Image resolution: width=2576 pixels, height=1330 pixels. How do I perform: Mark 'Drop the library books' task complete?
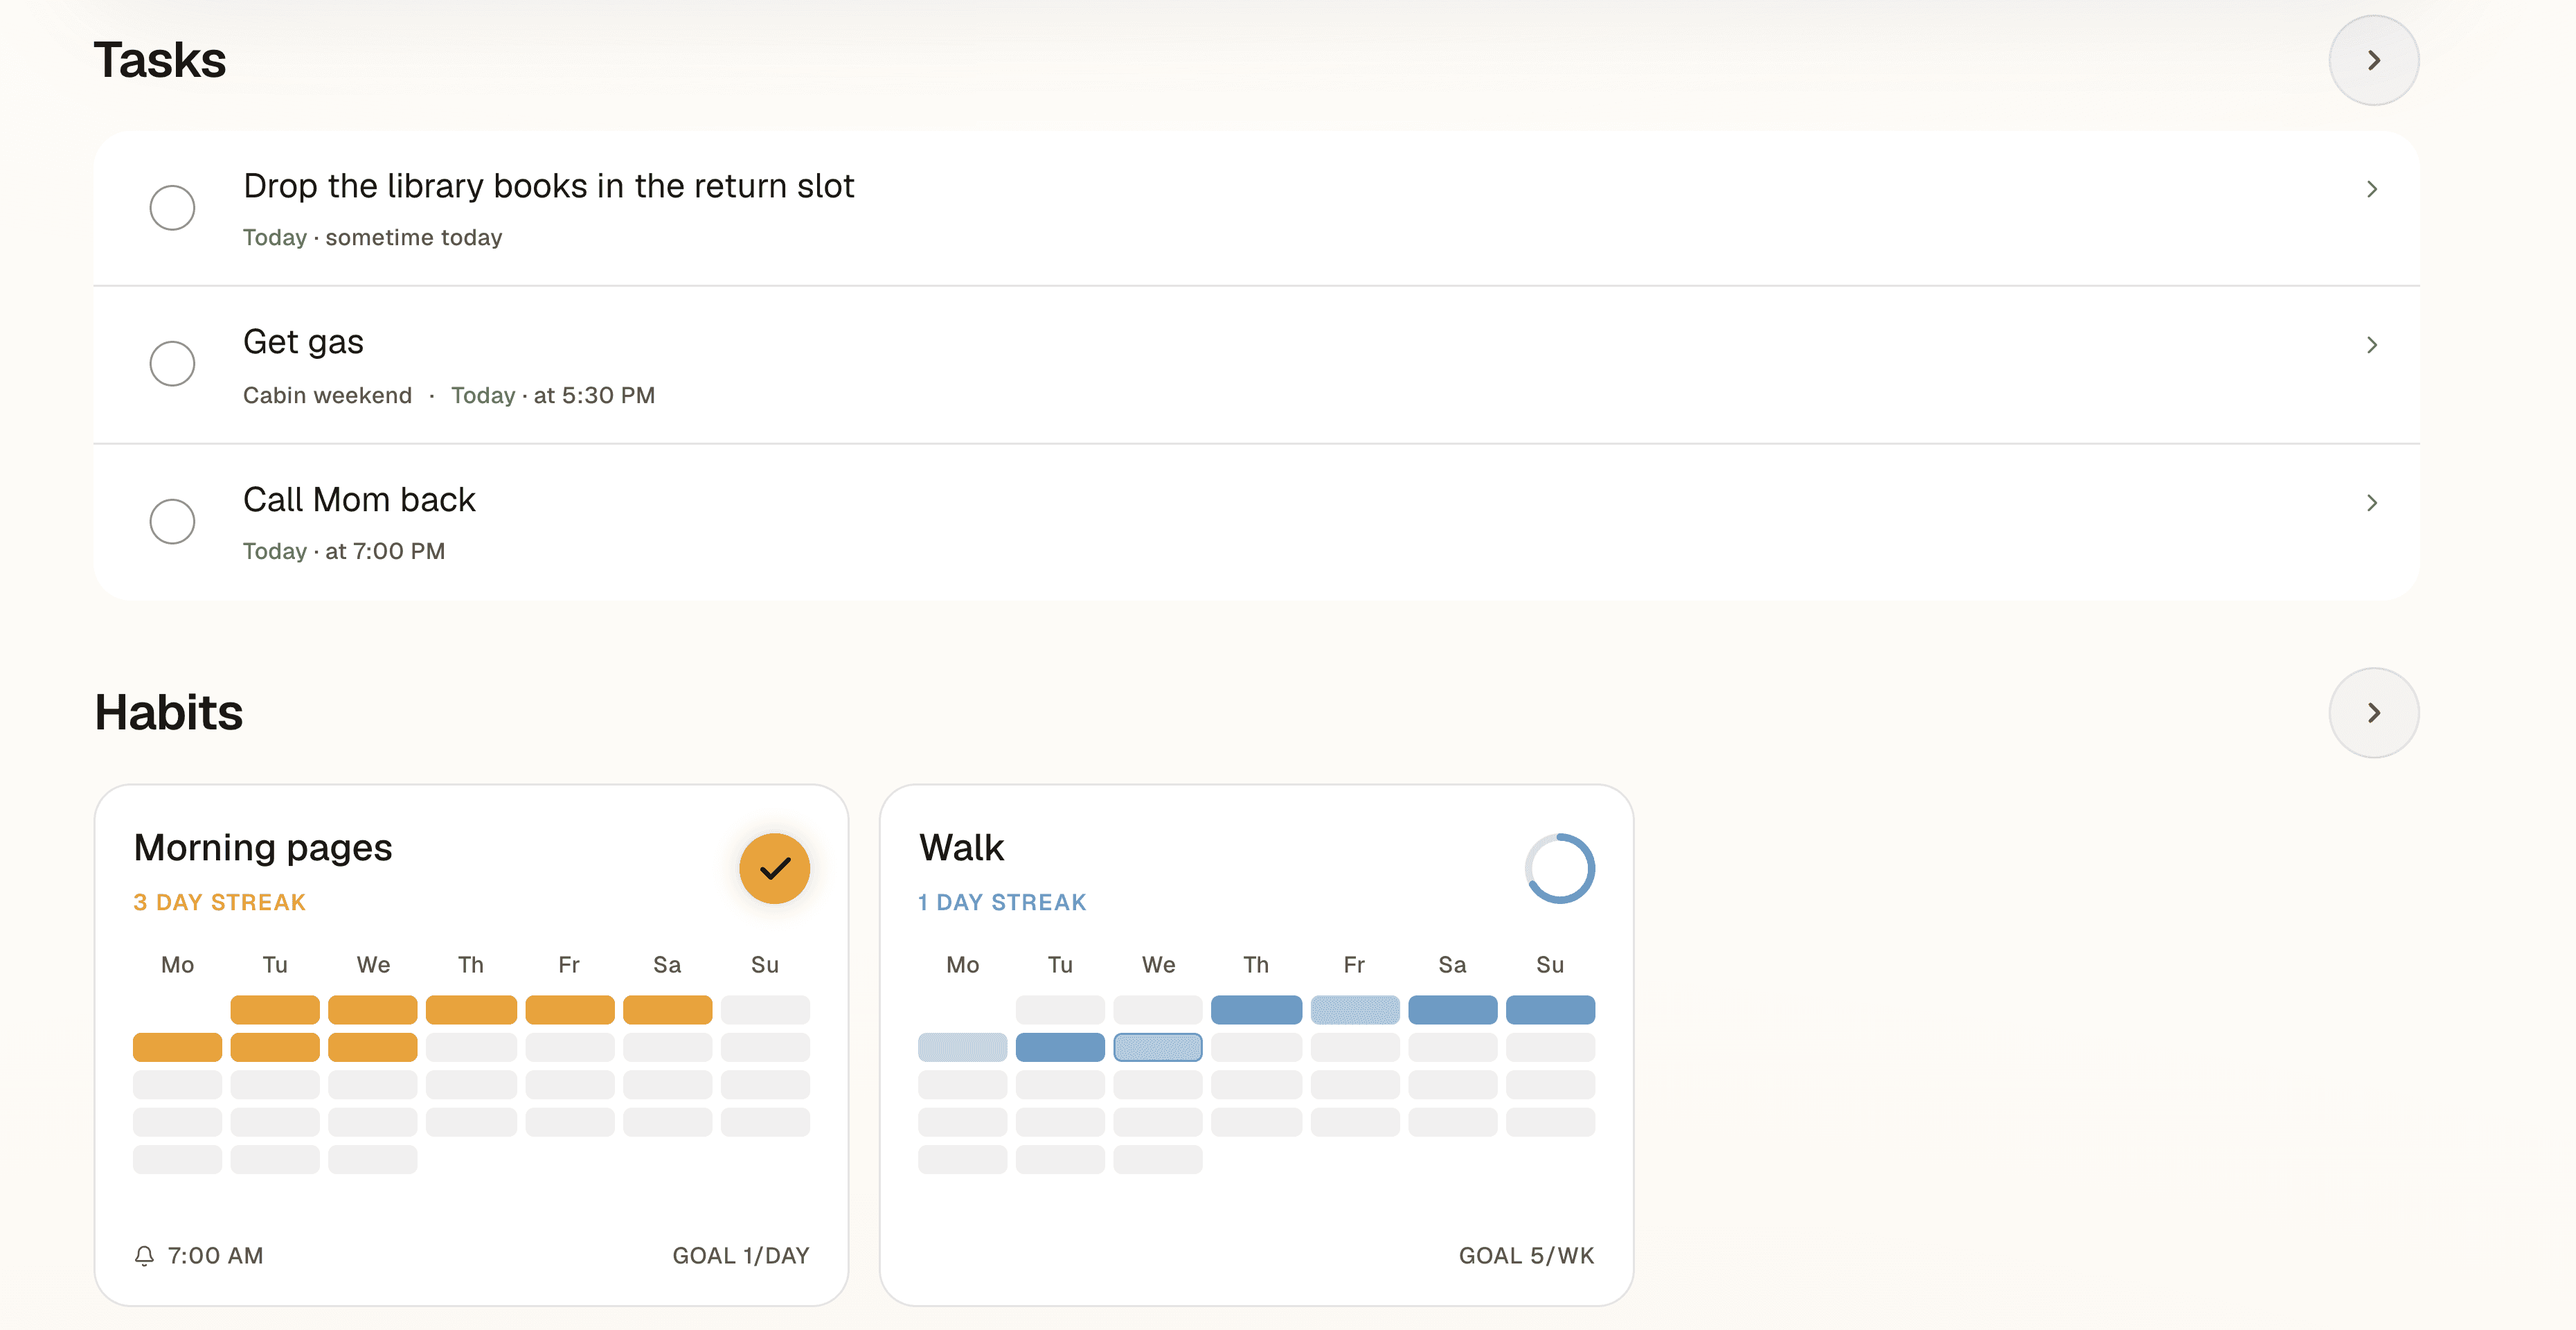172,208
